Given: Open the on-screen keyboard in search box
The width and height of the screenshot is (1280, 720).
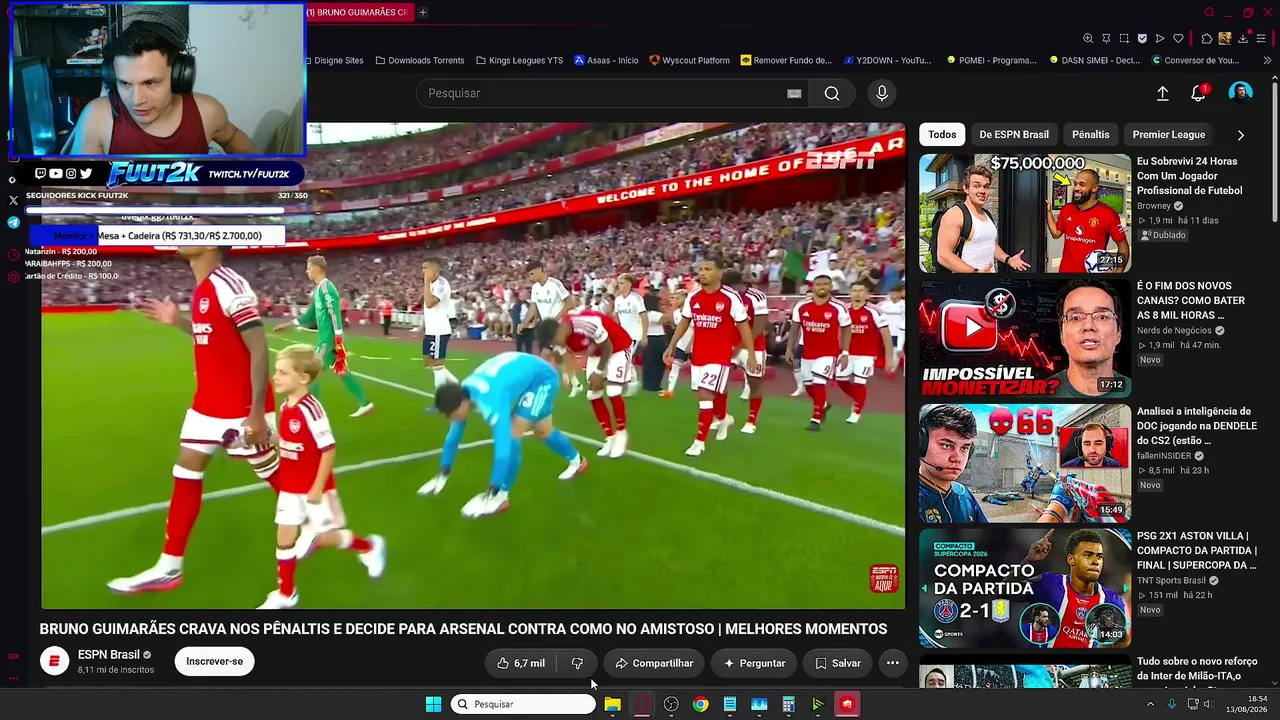Looking at the screenshot, I should [794, 93].
